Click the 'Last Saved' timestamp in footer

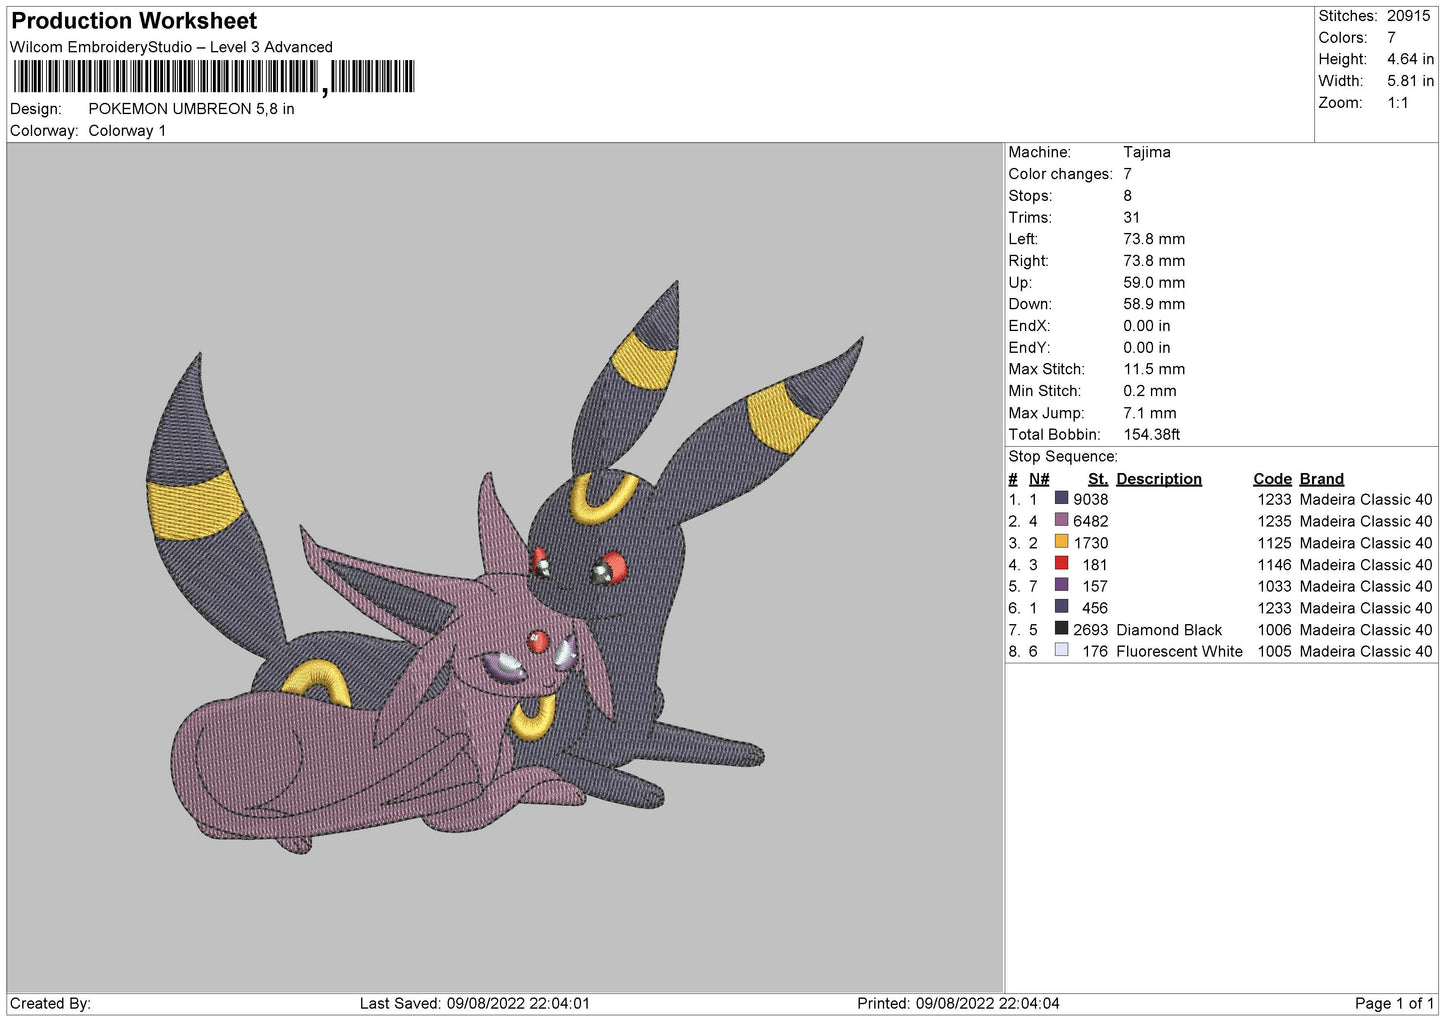[x=475, y=1003]
